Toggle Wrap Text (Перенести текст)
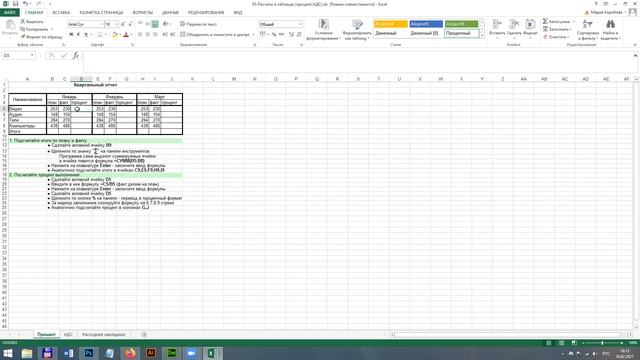The width and height of the screenshot is (640, 360). [x=198, y=24]
